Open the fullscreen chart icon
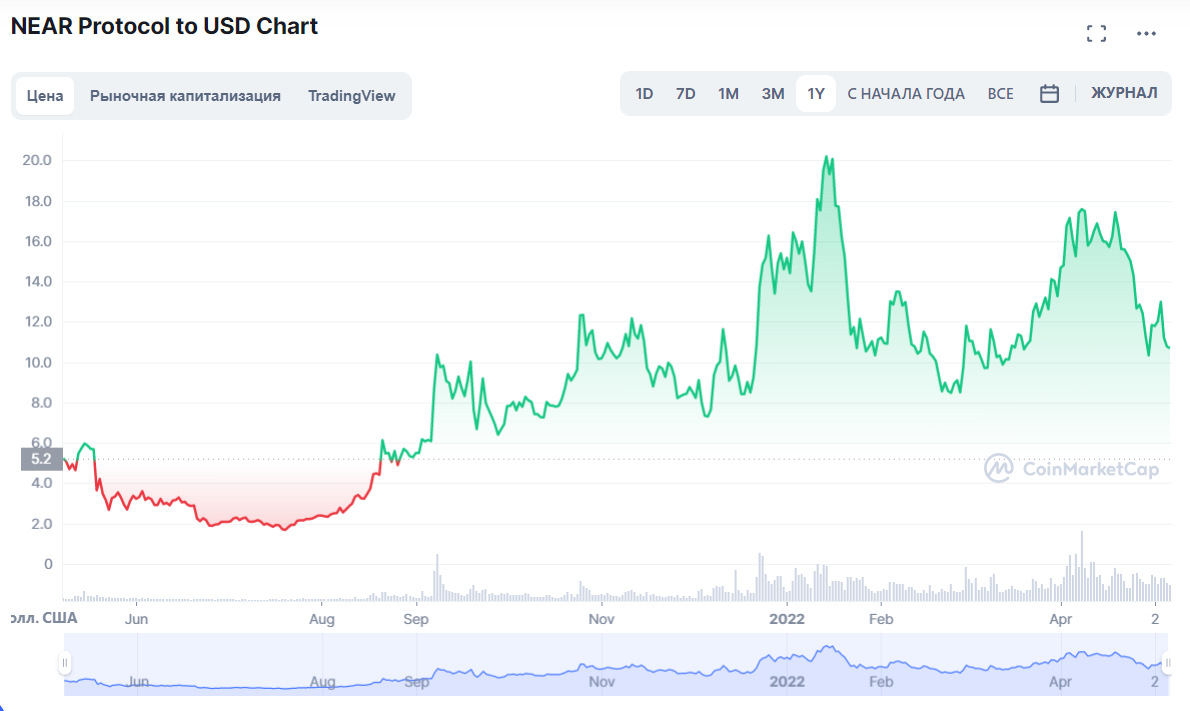The image size is (1190, 711). point(1096,33)
